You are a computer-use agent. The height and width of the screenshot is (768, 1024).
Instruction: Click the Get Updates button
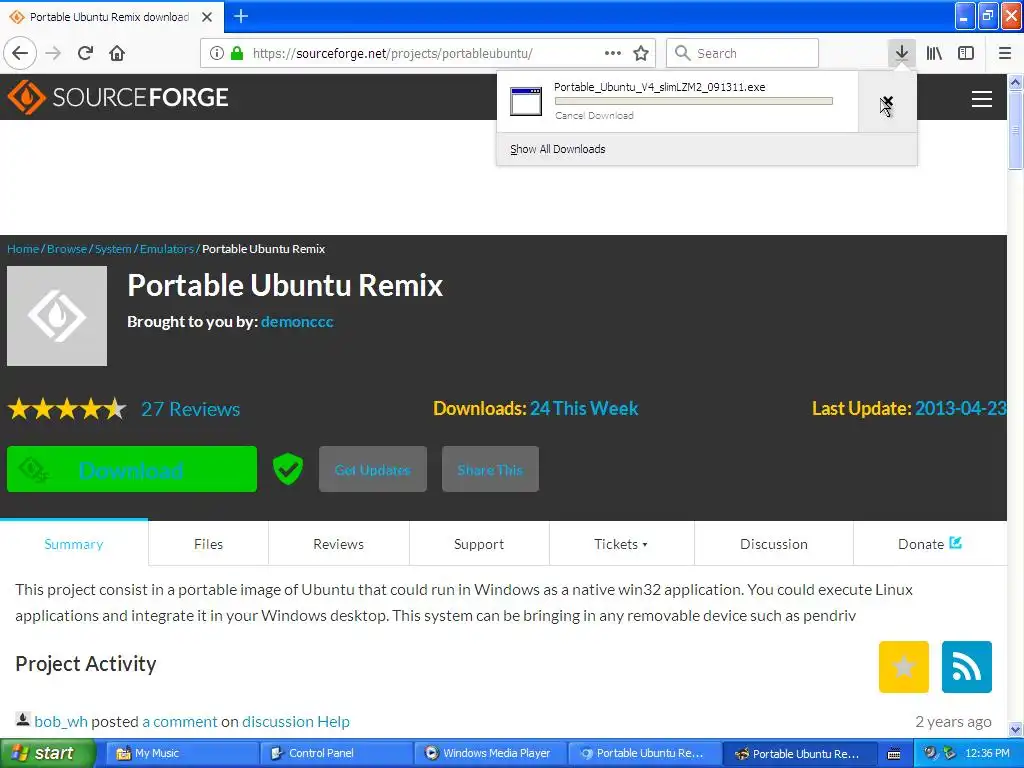373,469
